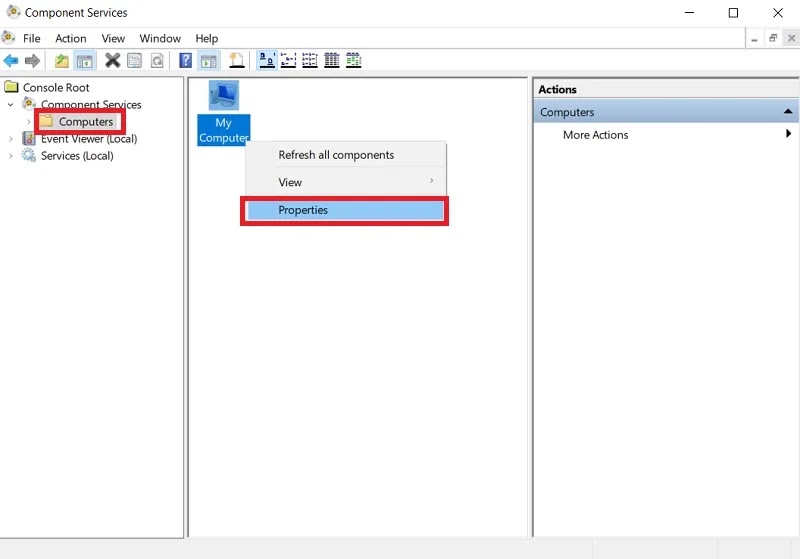Screen dimensions: 800x559
Task: Click the blue Help question-mark icon
Action: [186, 60]
